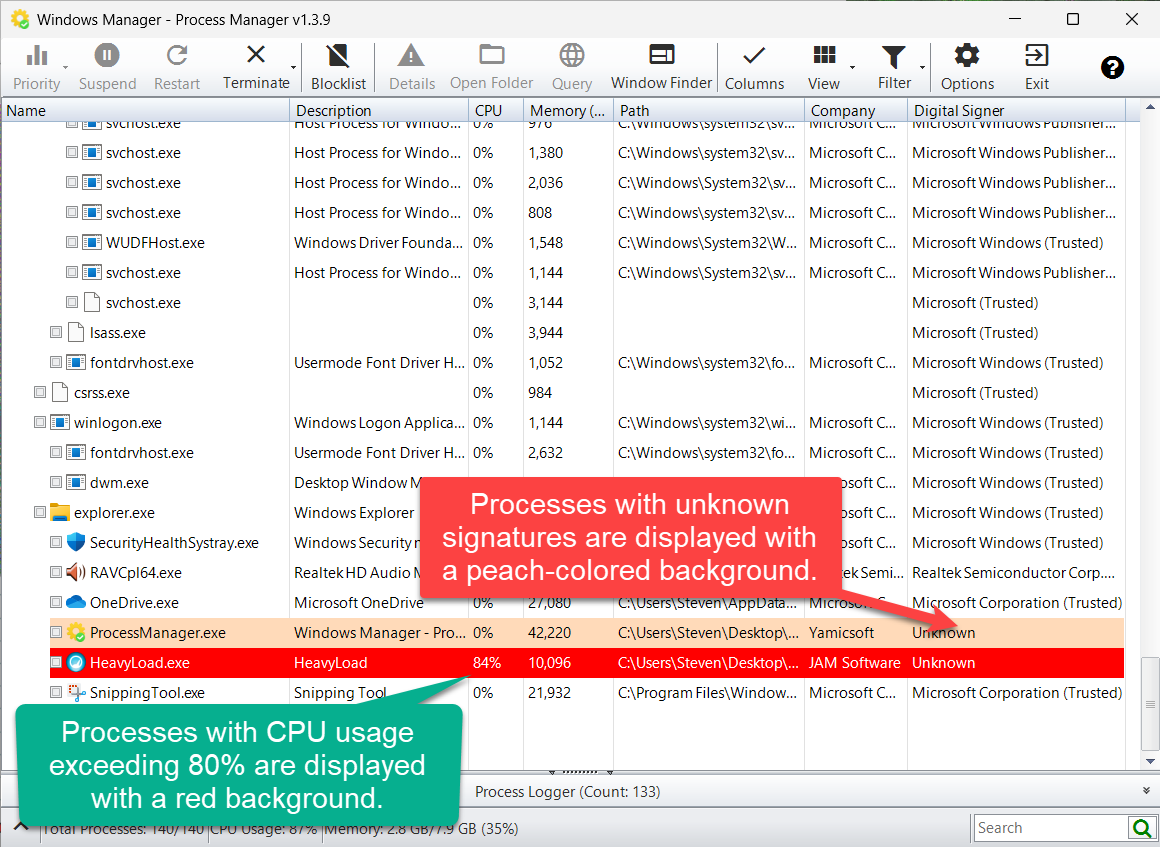Click Realtek Semiconductor Corp signer cell

pos(1014,573)
